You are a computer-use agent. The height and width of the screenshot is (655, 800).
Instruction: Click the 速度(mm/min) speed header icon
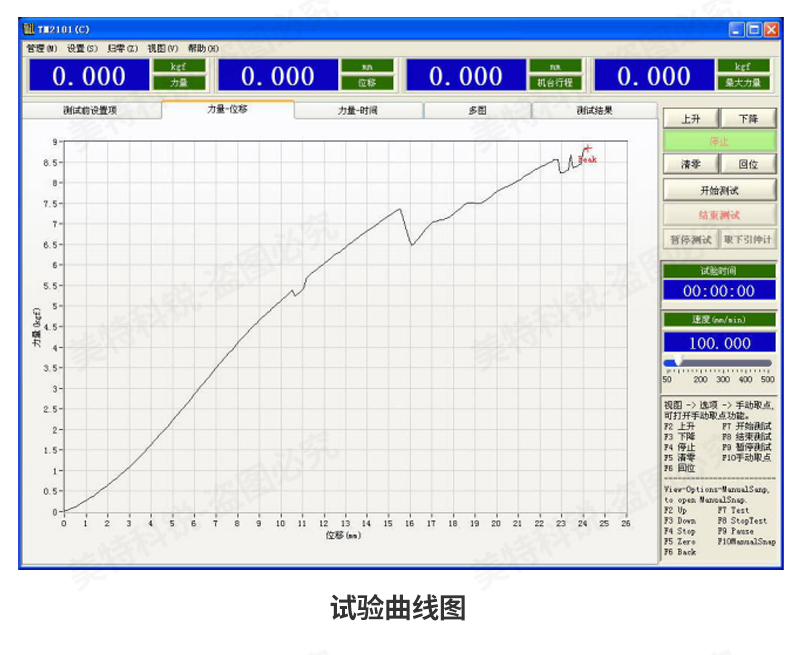click(718, 322)
